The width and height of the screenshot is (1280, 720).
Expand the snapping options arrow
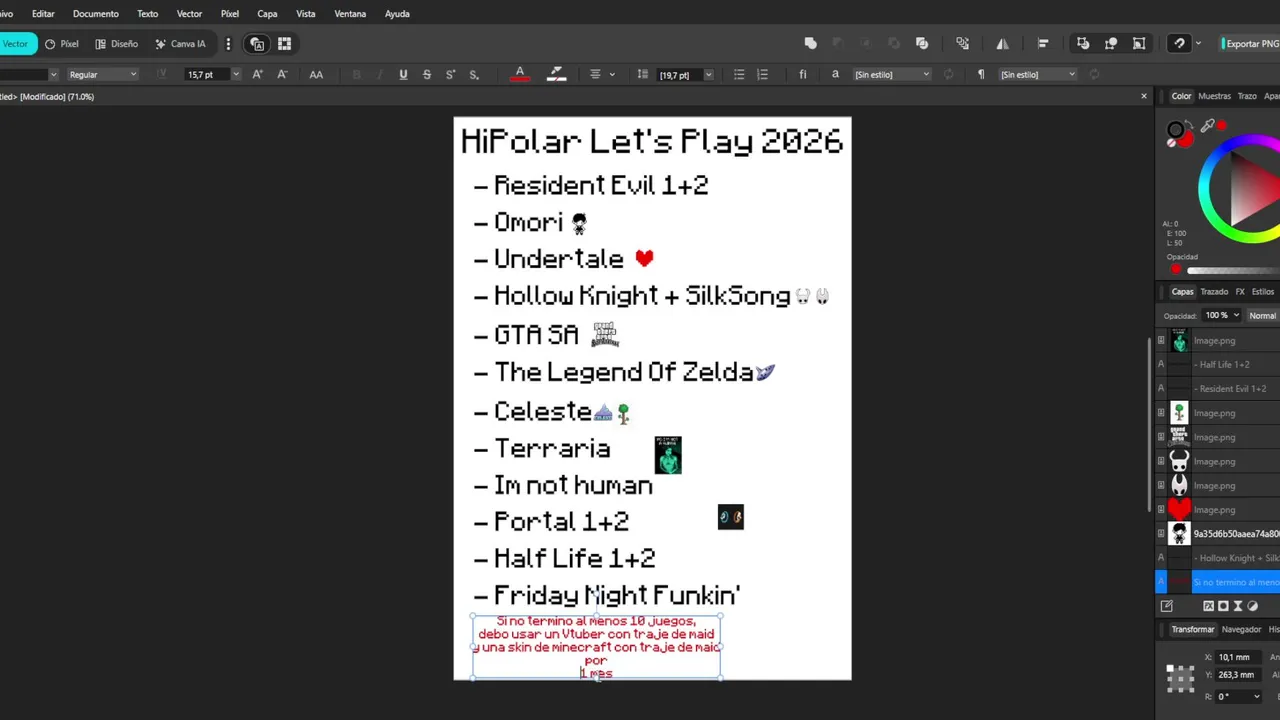coord(1198,44)
